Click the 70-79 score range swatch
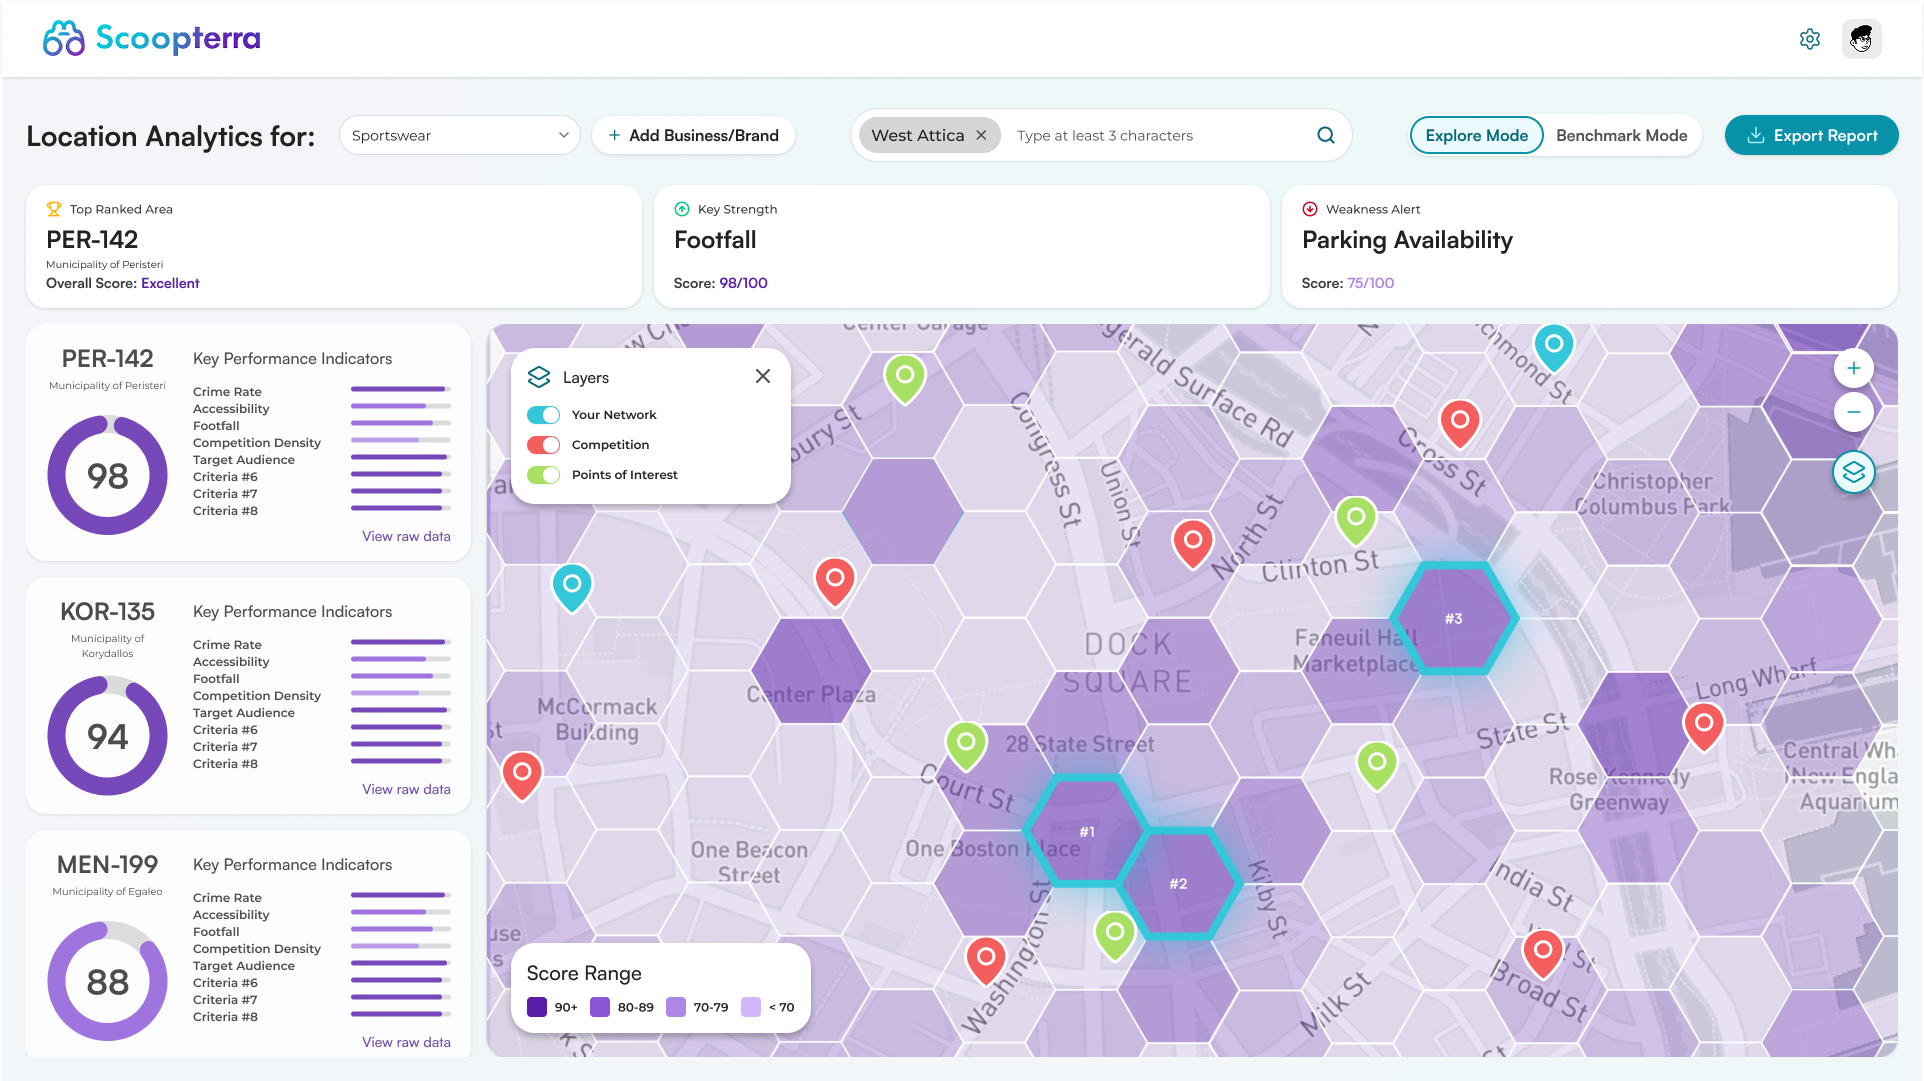Viewport: 1924px width, 1081px height. [676, 1007]
